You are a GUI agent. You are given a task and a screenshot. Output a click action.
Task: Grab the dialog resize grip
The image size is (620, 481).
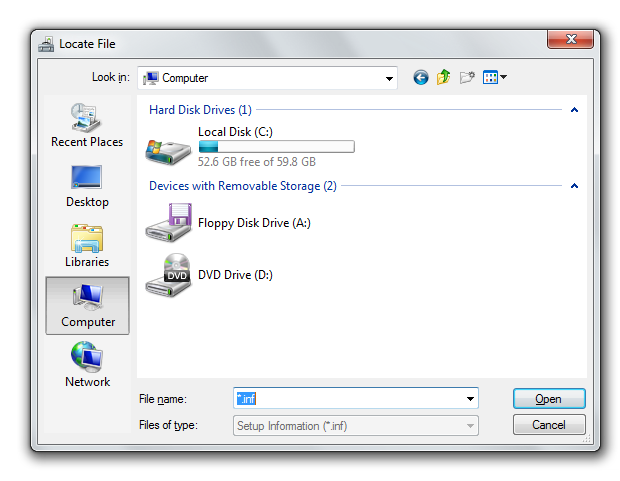pyautogui.click(x=587, y=438)
